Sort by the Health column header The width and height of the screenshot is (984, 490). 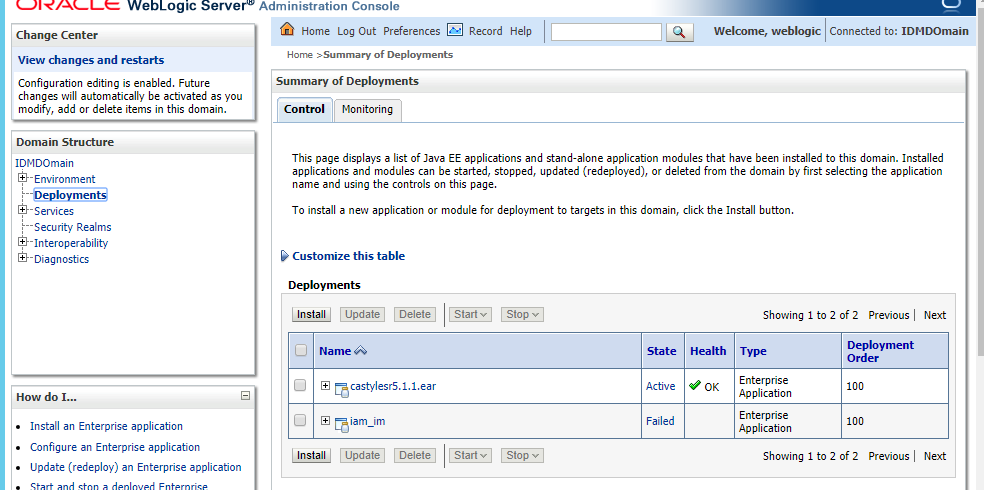[708, 351]
